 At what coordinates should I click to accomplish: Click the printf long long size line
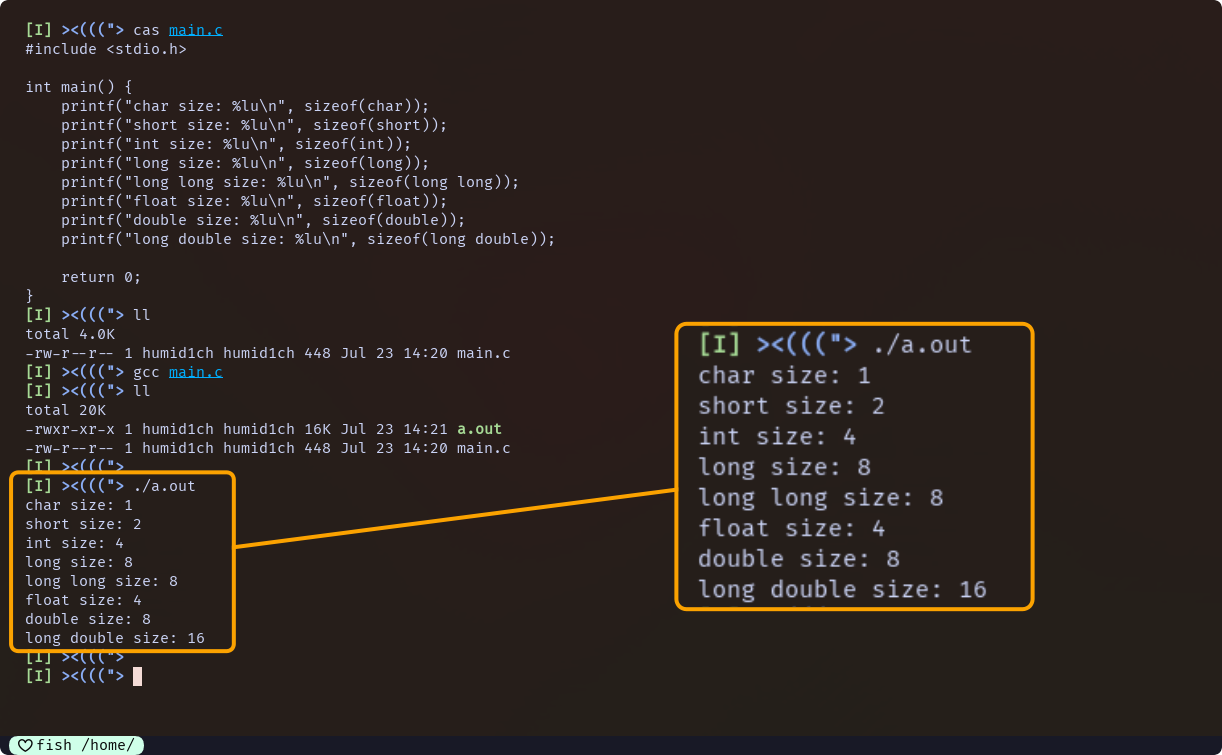[x=290, y=182]
